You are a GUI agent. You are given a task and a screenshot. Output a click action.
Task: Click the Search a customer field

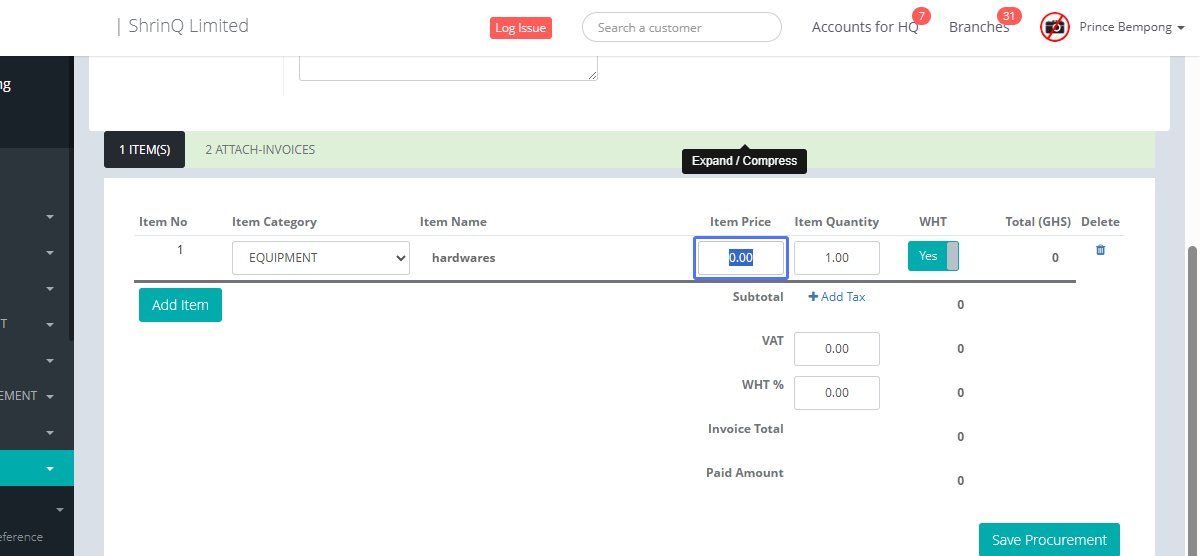pyautogui.click(x=681, y=28)
